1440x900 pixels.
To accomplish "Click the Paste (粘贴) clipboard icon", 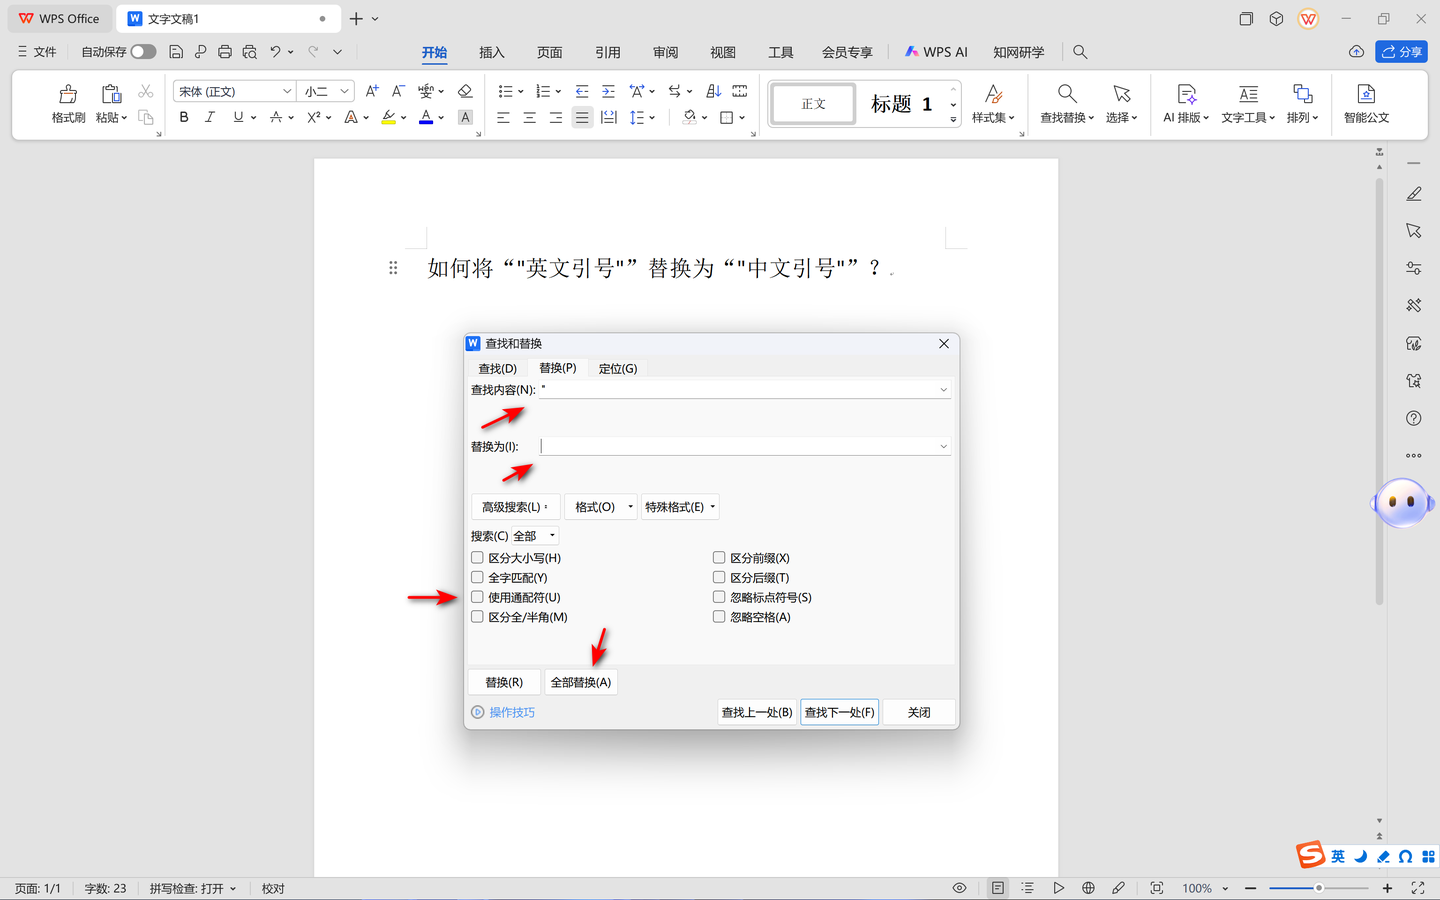I will point(111,94).
